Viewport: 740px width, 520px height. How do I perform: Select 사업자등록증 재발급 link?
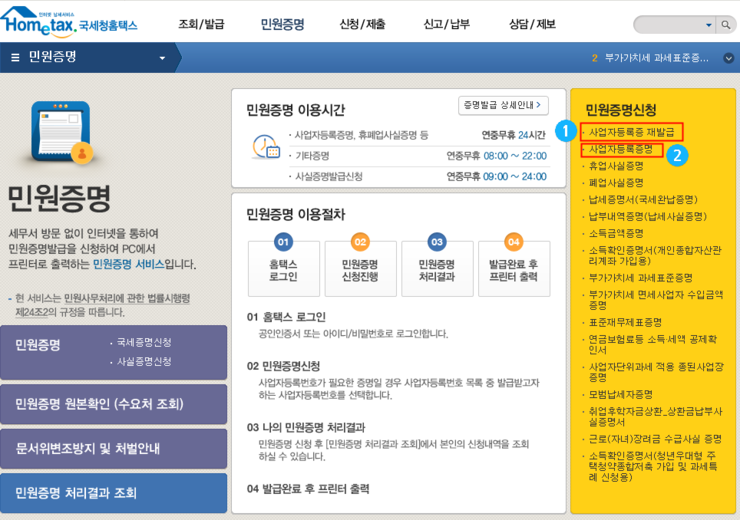coord(631,132)
